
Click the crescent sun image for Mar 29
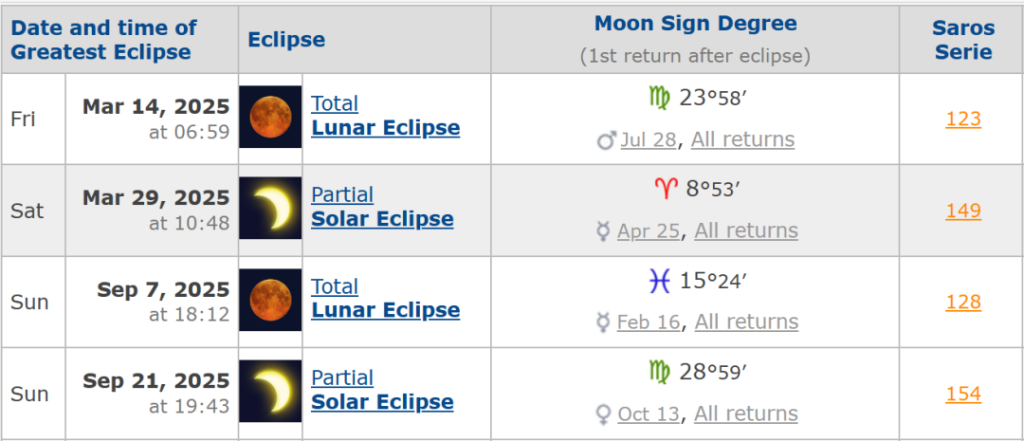pyautogui.click(x=270, y=208)
